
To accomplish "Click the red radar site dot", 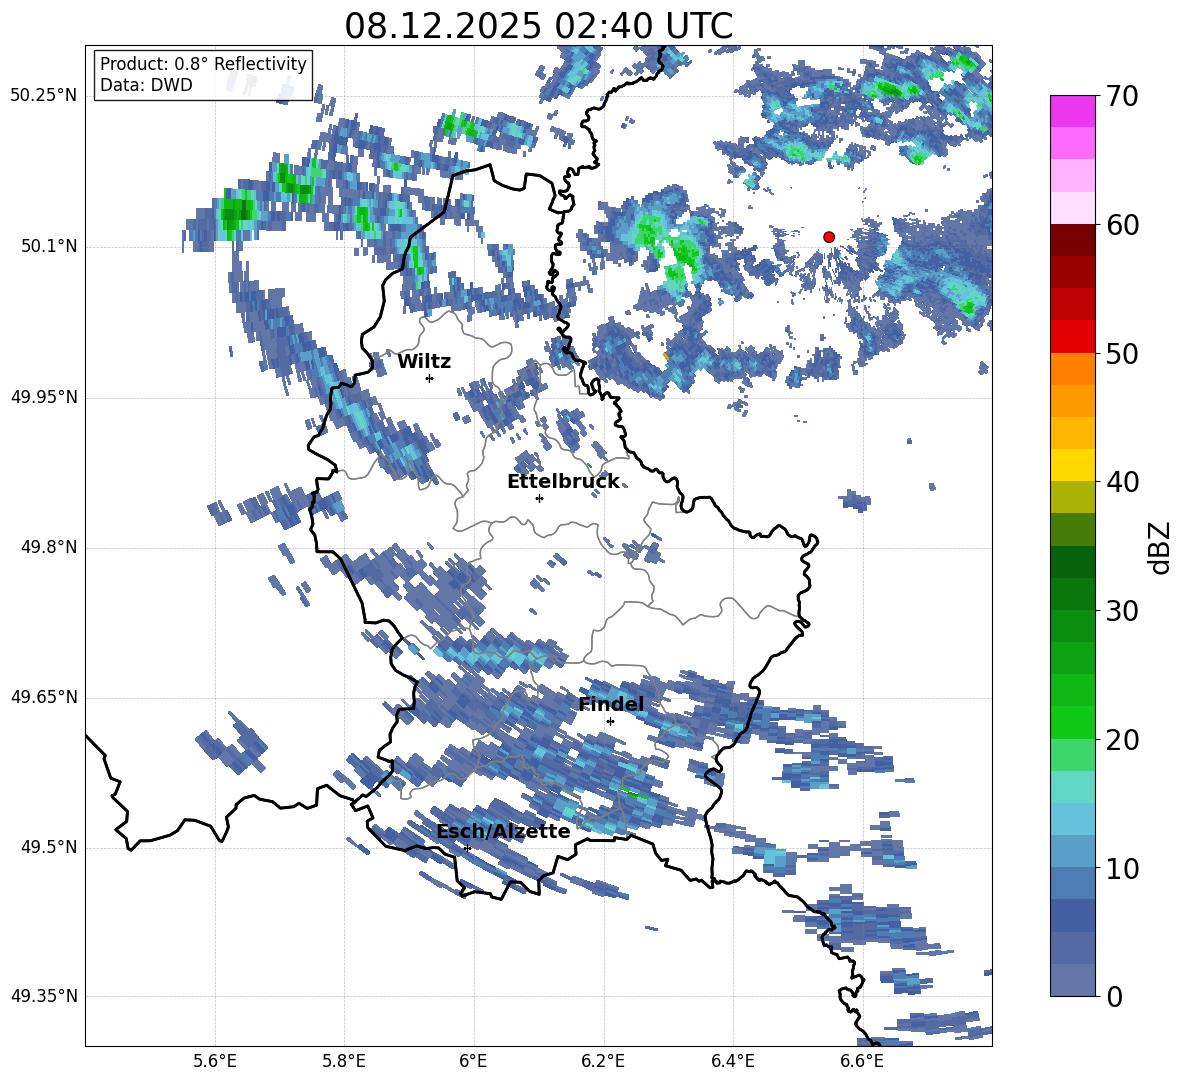I will point(829,237).
